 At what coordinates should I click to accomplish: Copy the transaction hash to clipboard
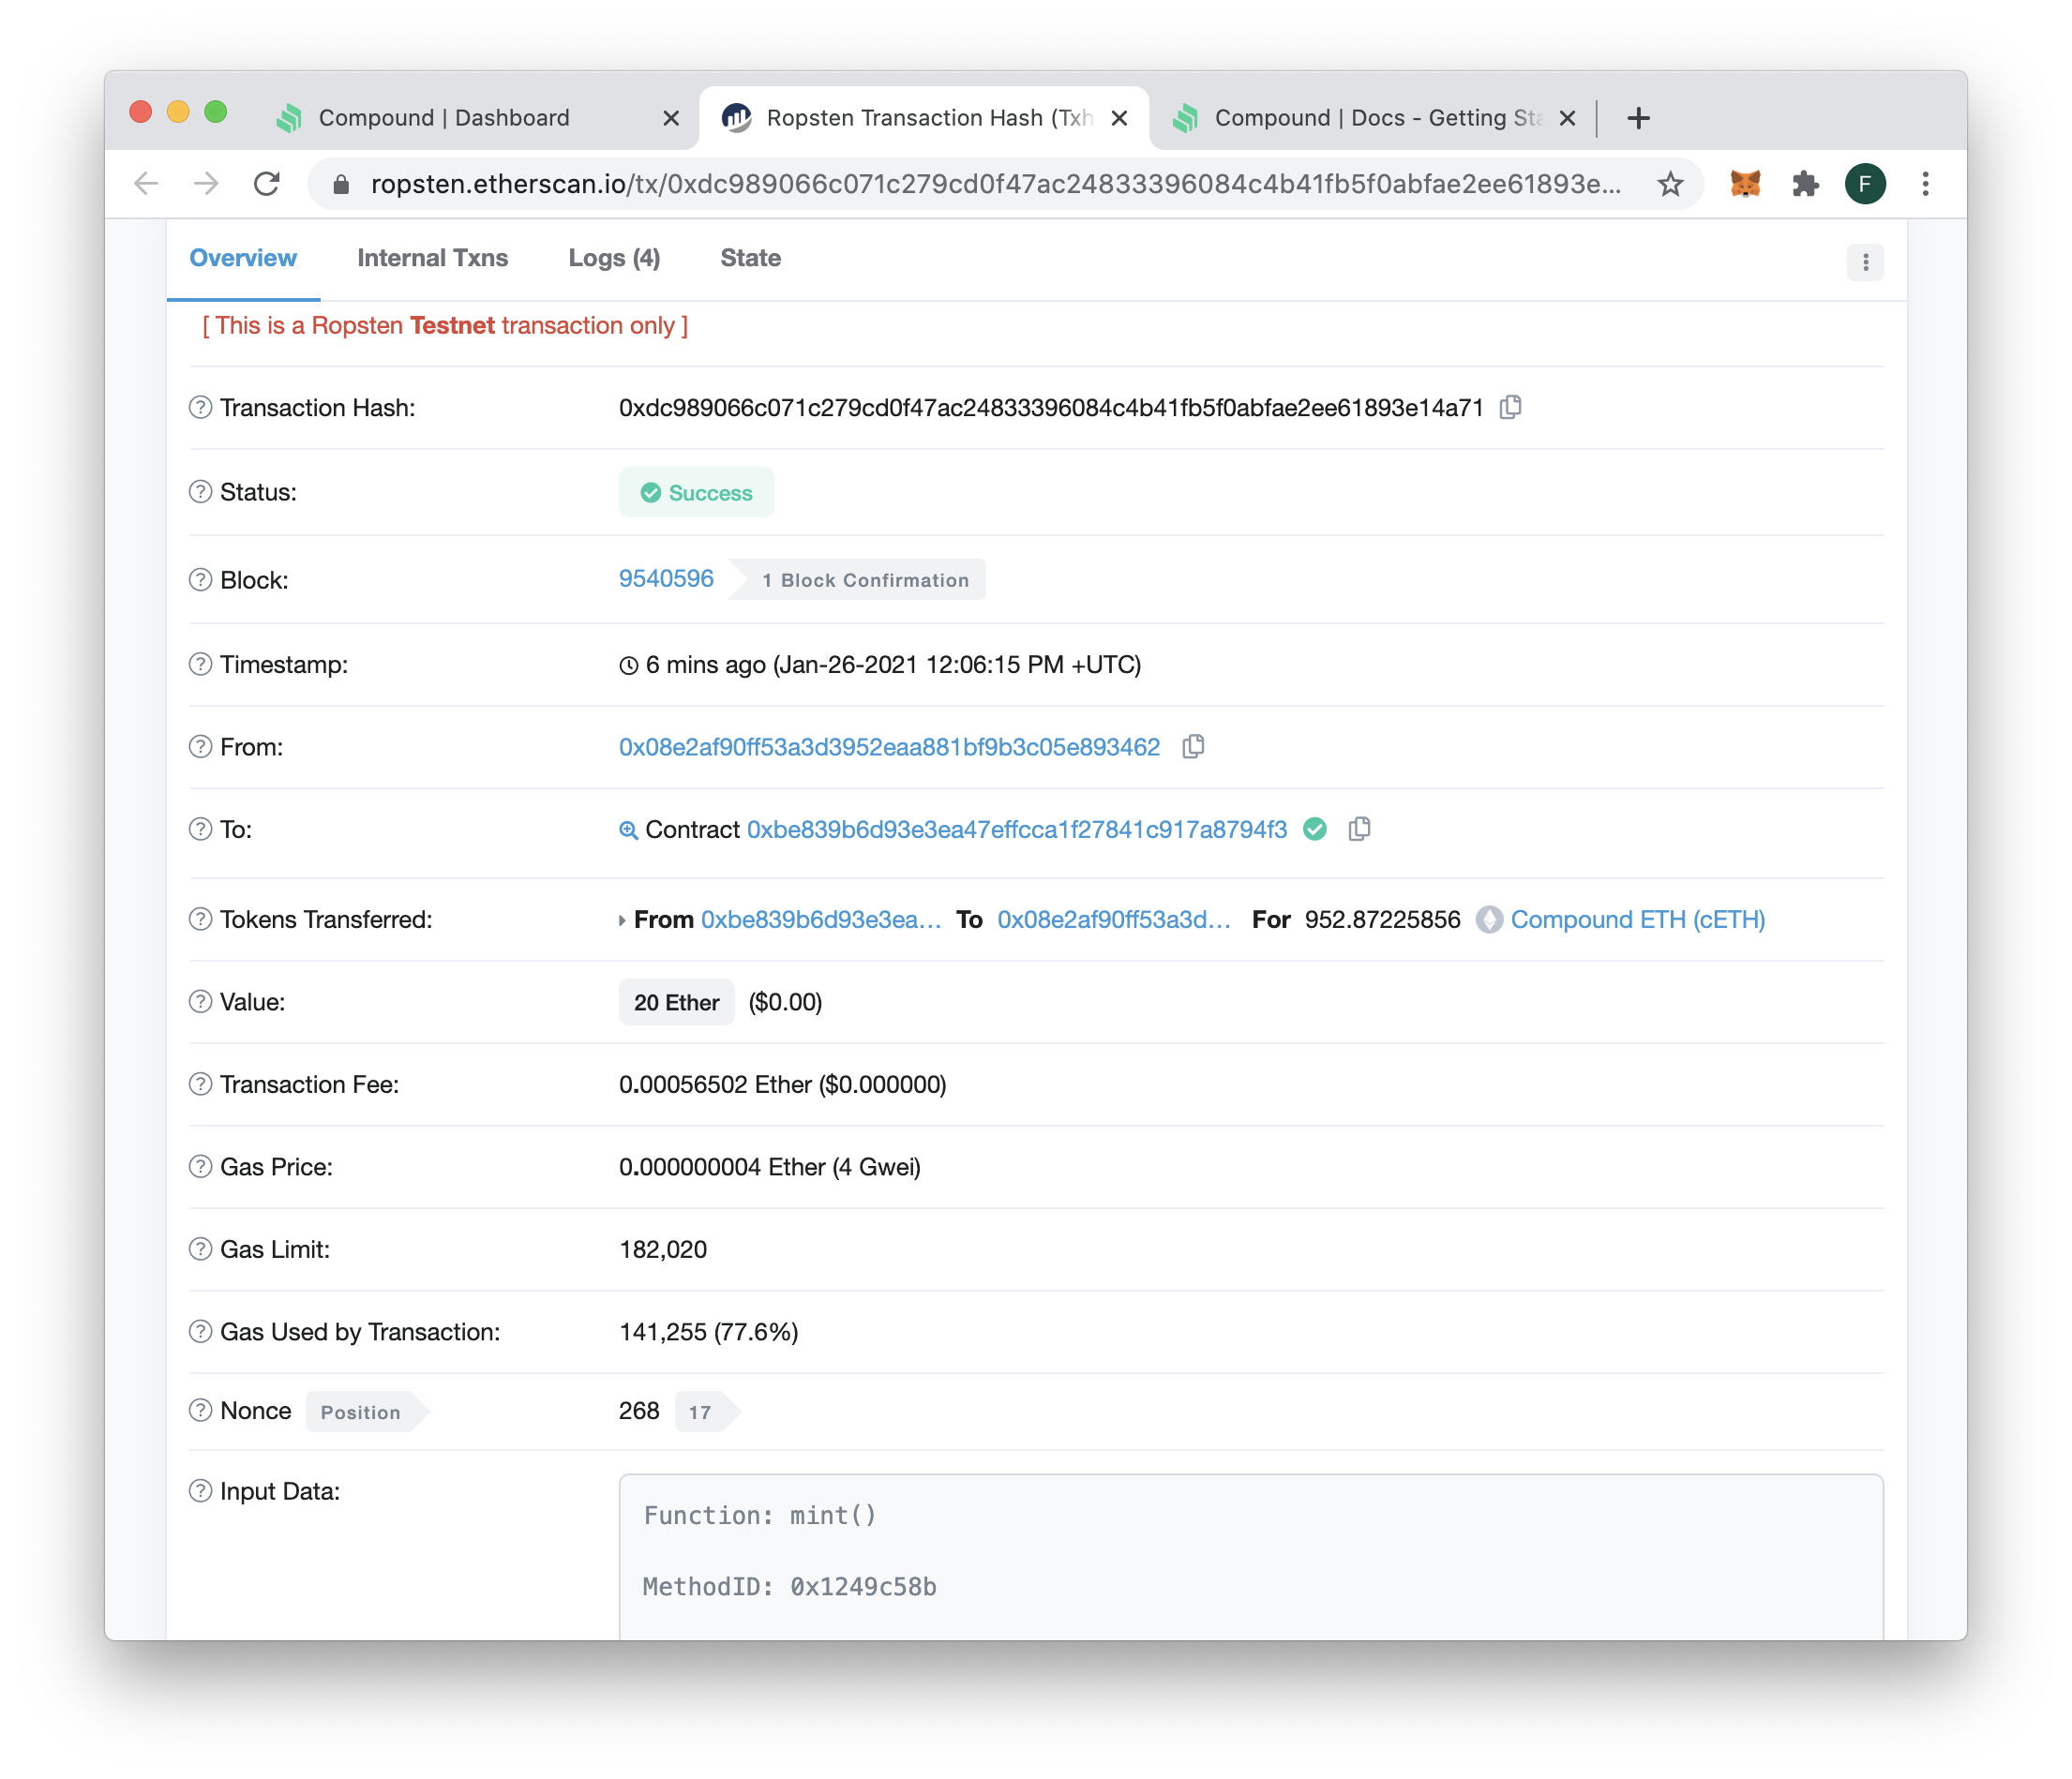[1510, 407]
